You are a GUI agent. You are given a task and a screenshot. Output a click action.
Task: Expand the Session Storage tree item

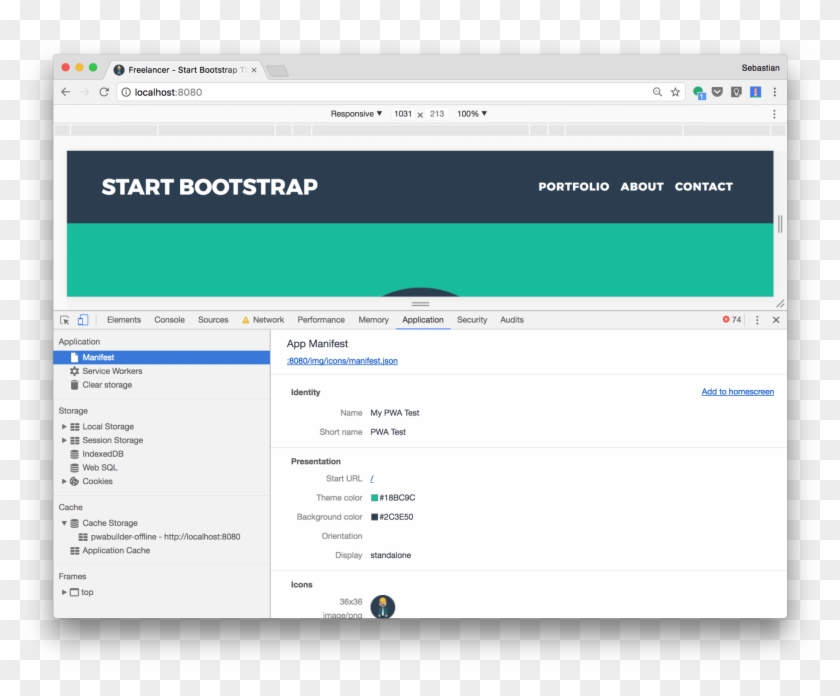[x=64, y=440]
